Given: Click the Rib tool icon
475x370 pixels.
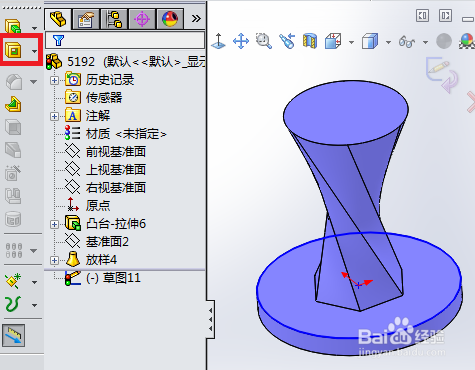Looking at the screenshot, I should point(13,104).
